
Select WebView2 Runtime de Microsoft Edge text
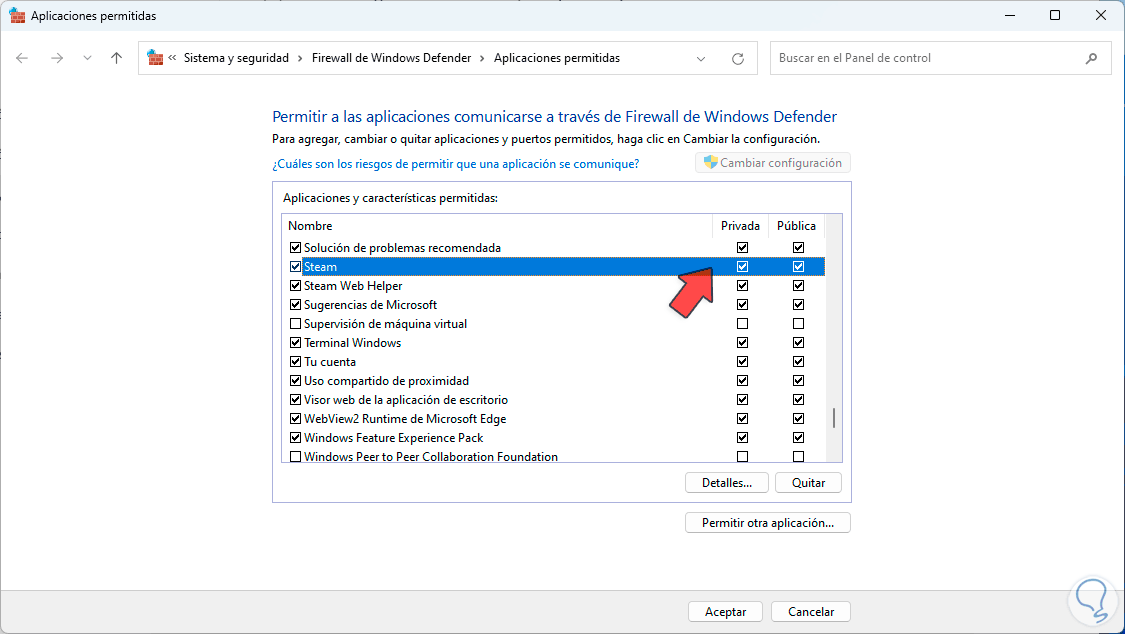(405, 419)
